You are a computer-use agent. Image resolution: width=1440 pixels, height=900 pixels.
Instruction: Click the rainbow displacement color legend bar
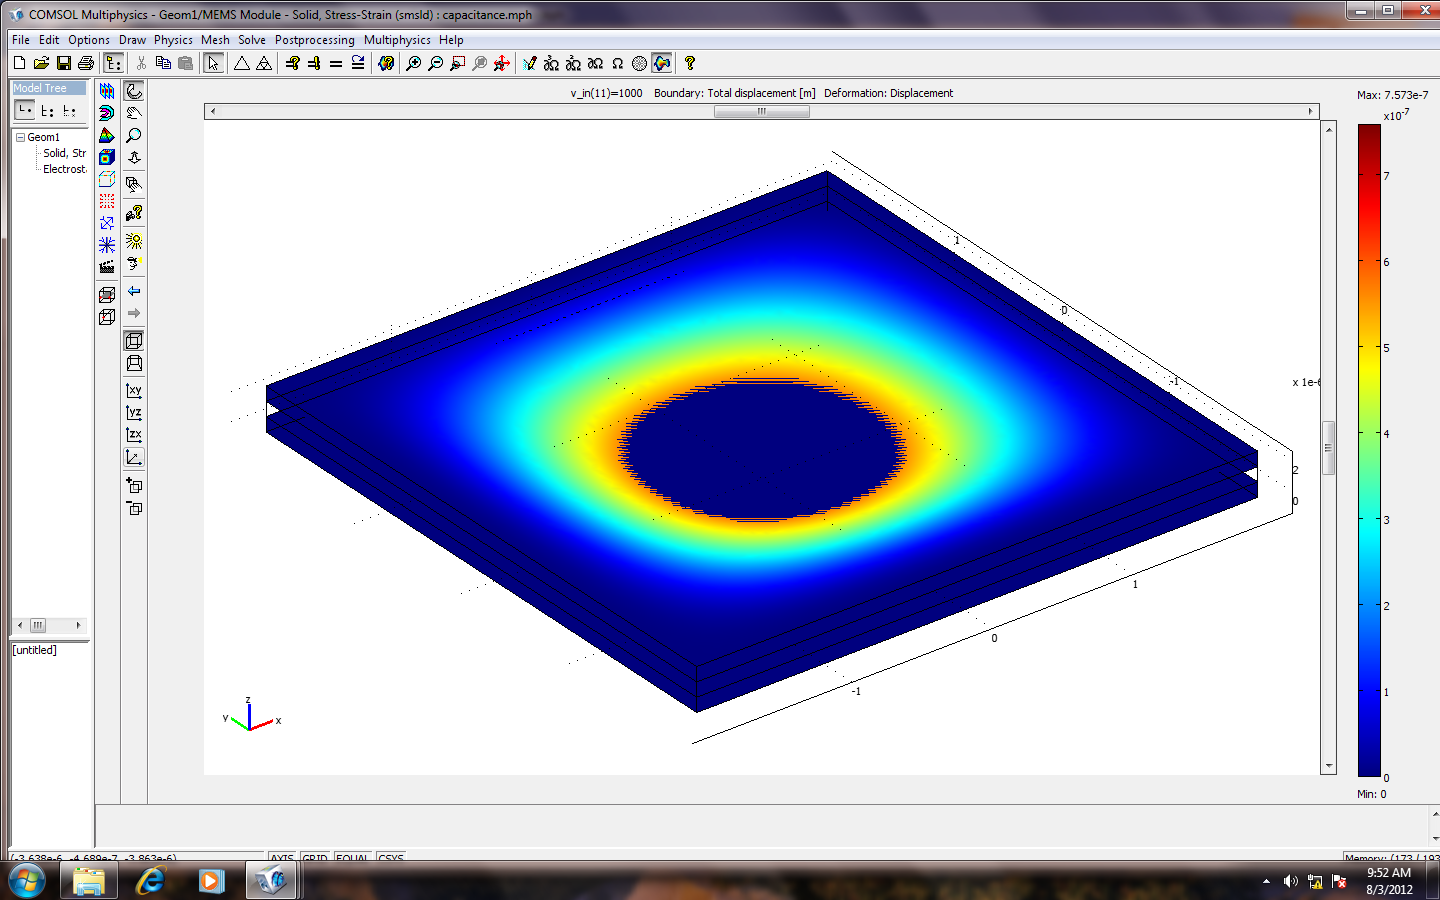pos(1368,450)
